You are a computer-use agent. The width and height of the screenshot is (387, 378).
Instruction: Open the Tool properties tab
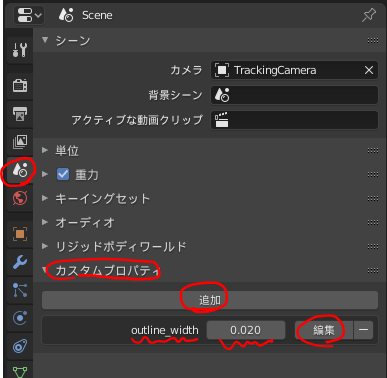click(20, 50)
